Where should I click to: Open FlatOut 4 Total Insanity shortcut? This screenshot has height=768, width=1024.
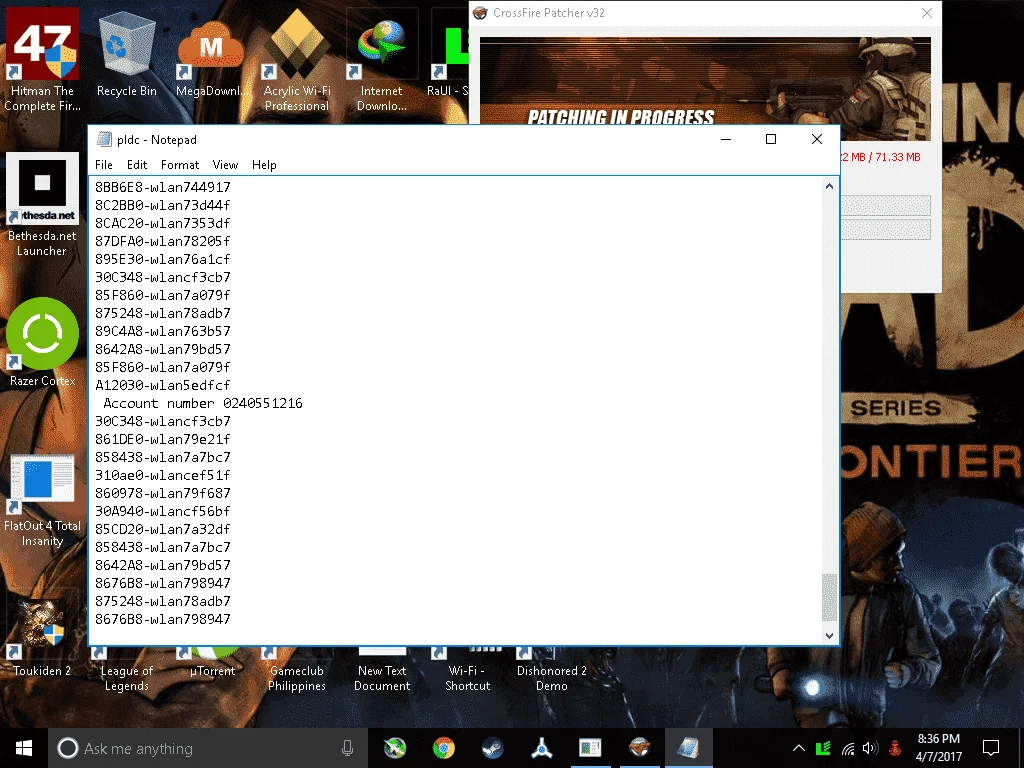[42, 500]
